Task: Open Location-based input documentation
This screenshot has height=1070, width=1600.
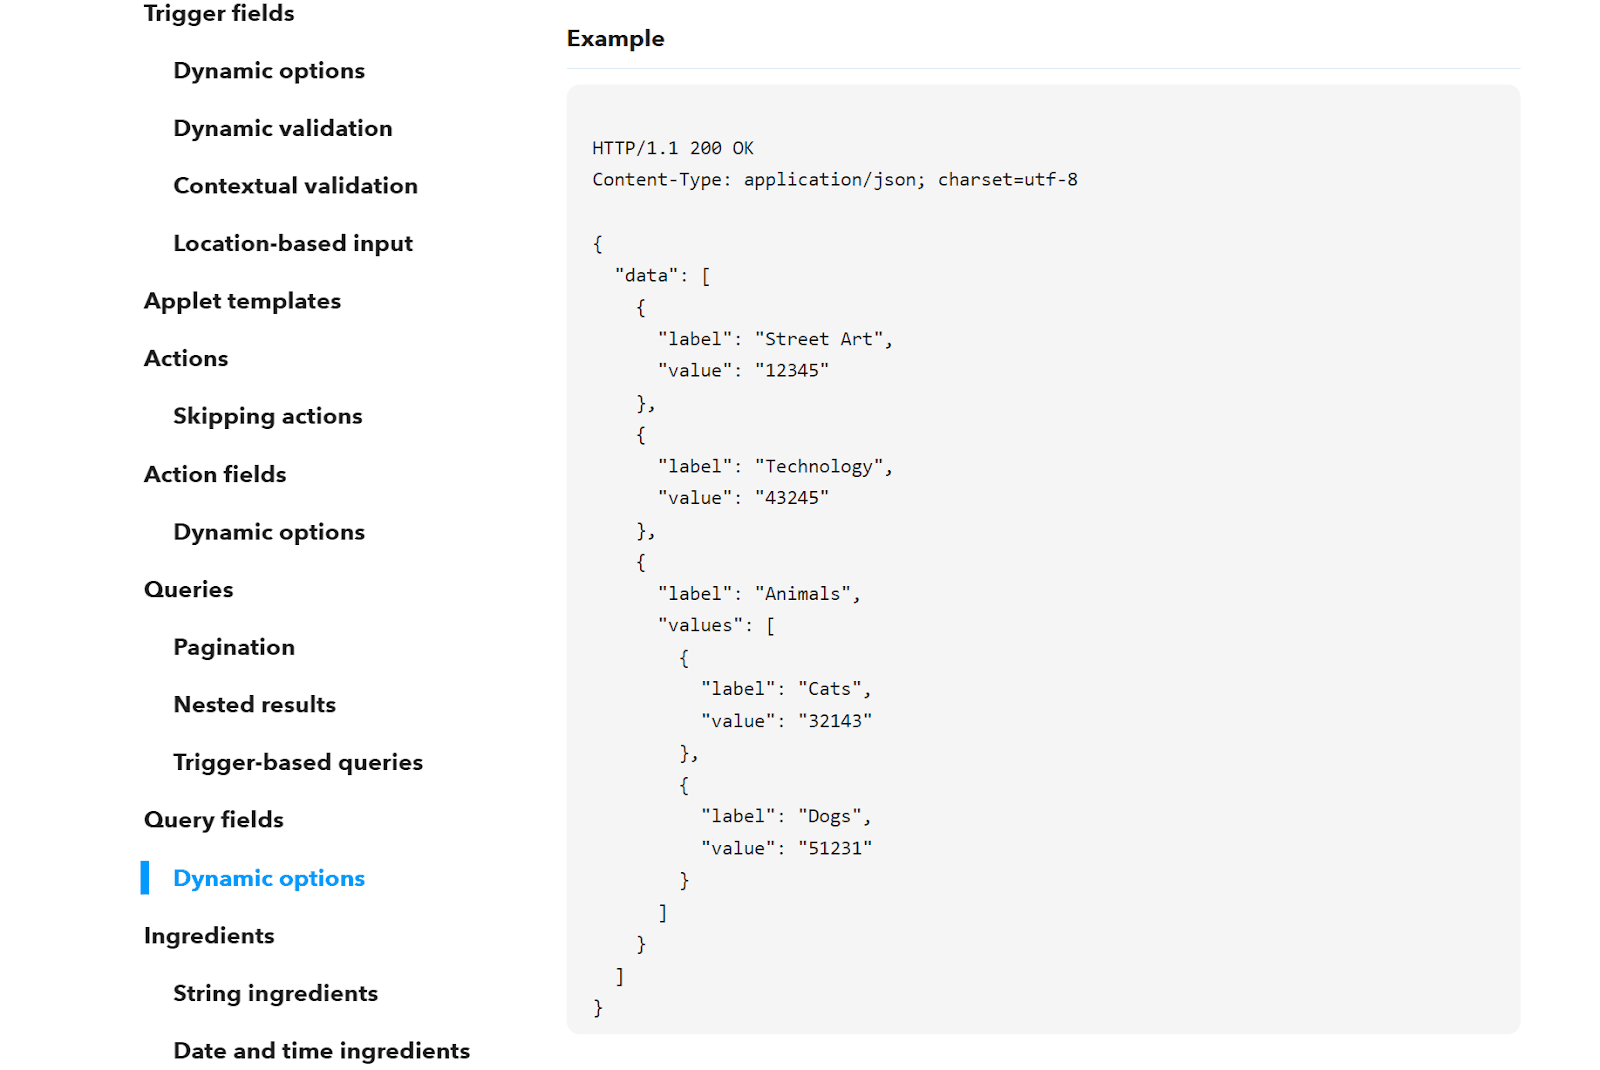Action: coord(293,242)
